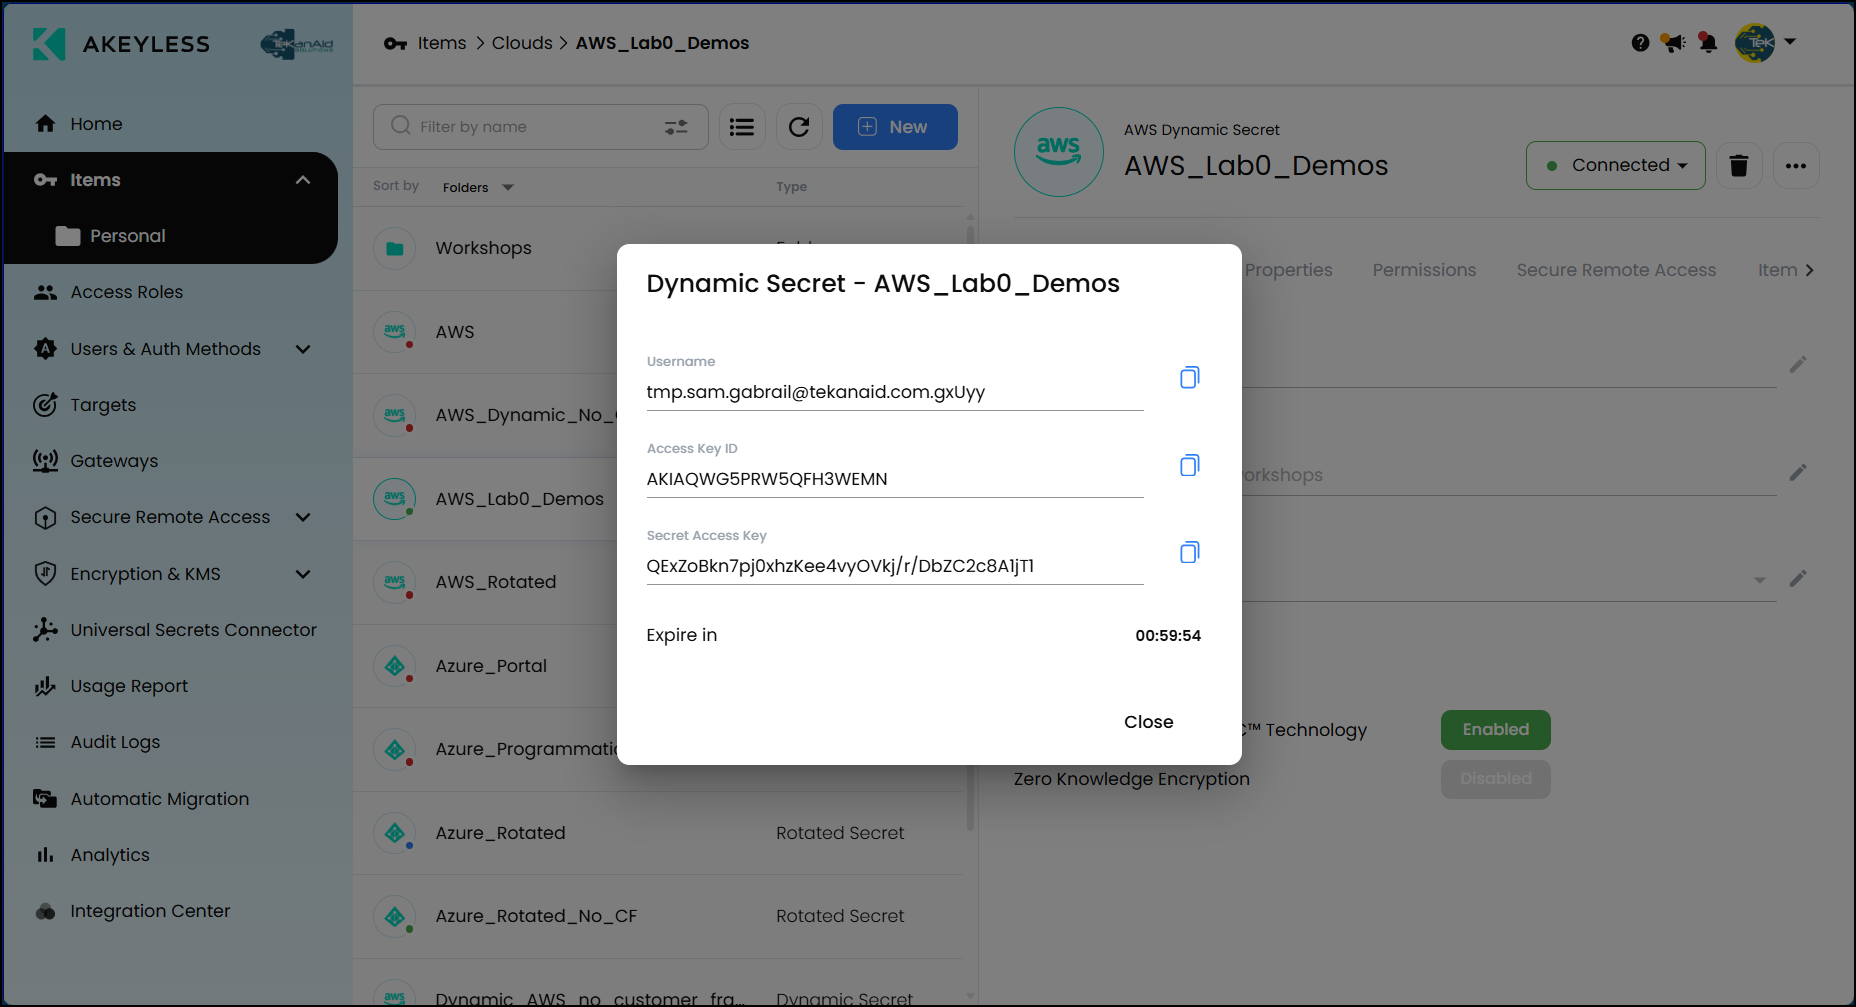The image size is (1856, 1007).
Task: Expand Users & Auth Methods
Action: (x=303, y=349)
